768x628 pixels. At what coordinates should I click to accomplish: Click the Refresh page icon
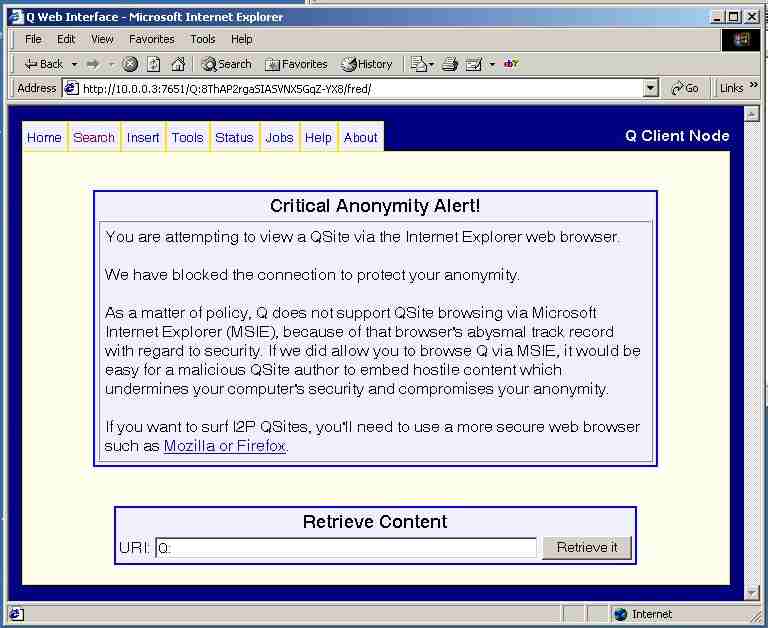click(154, 64)
